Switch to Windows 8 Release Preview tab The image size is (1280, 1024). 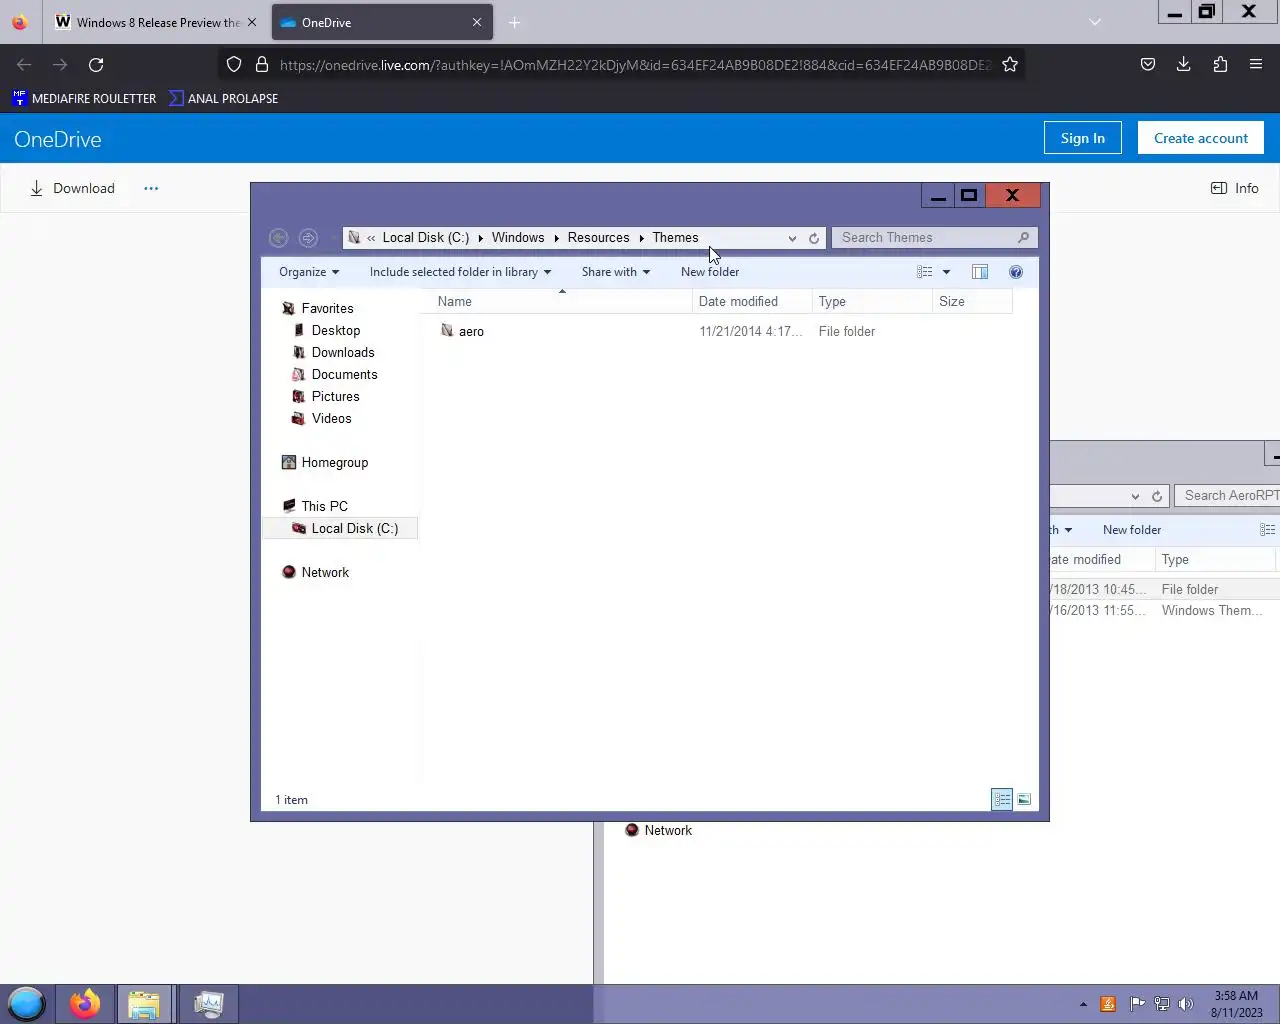(x=157, y=22)
